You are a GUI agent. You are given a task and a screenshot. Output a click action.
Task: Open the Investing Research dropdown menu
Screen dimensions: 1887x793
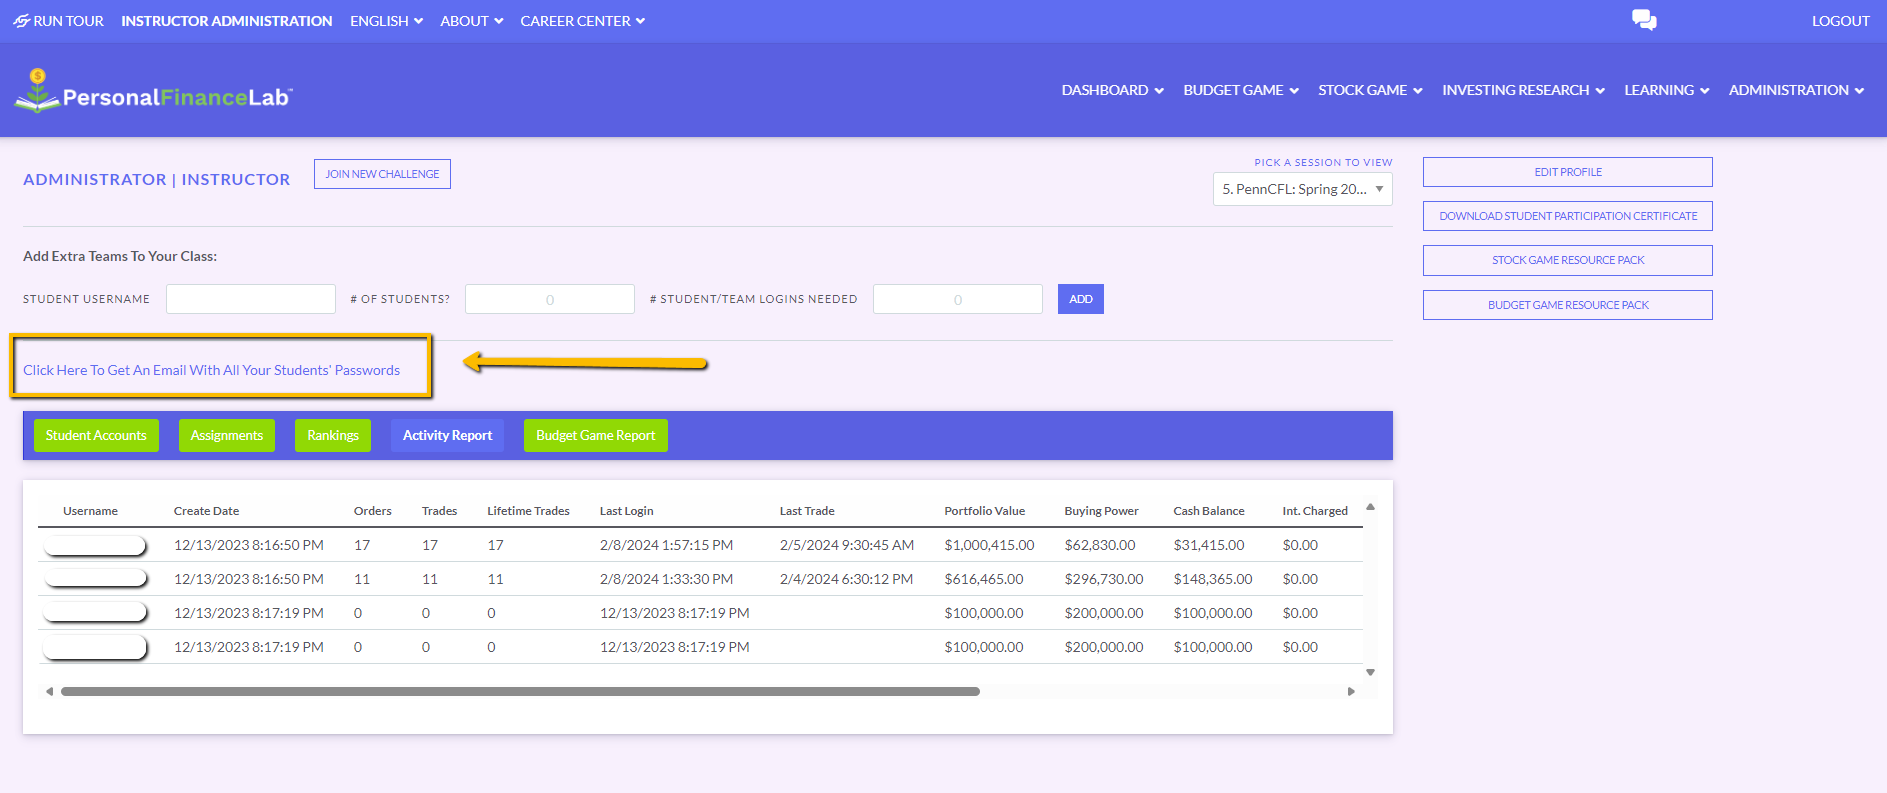pyautogui.click(x=1523, y=90)
